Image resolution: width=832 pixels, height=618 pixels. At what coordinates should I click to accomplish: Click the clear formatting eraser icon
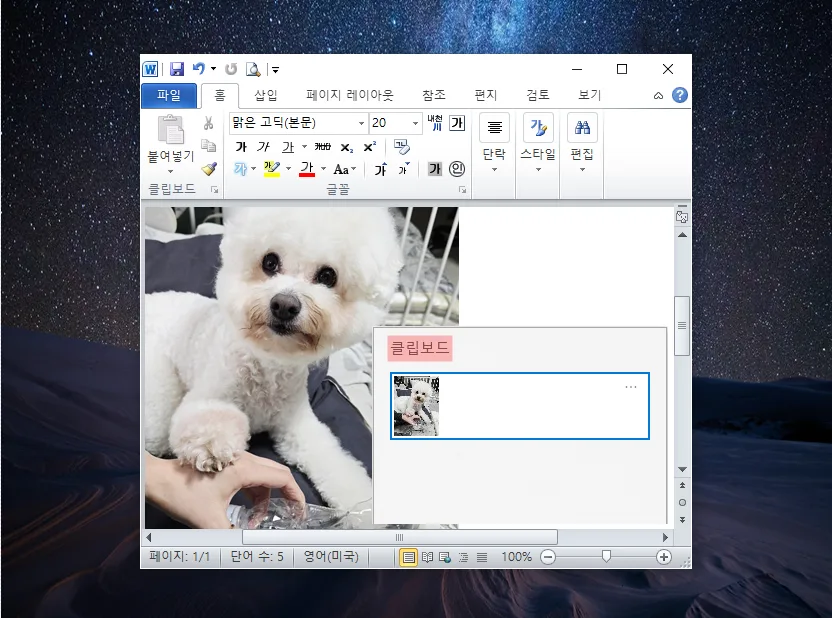(x=402, y=146)
